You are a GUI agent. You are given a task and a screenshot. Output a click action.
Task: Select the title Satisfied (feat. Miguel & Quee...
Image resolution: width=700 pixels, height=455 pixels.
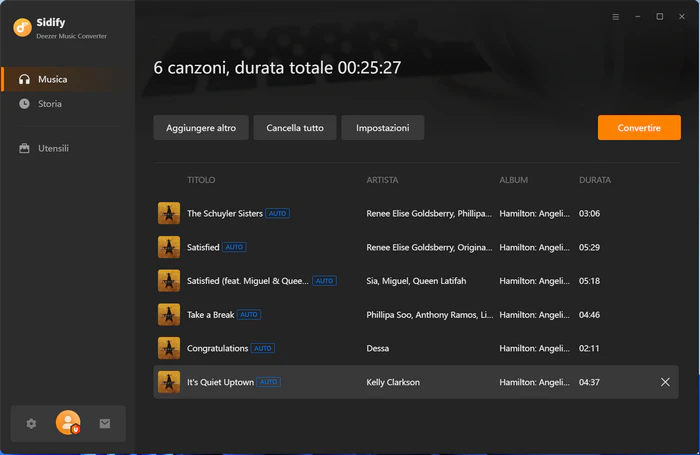[x=248, y=281]
